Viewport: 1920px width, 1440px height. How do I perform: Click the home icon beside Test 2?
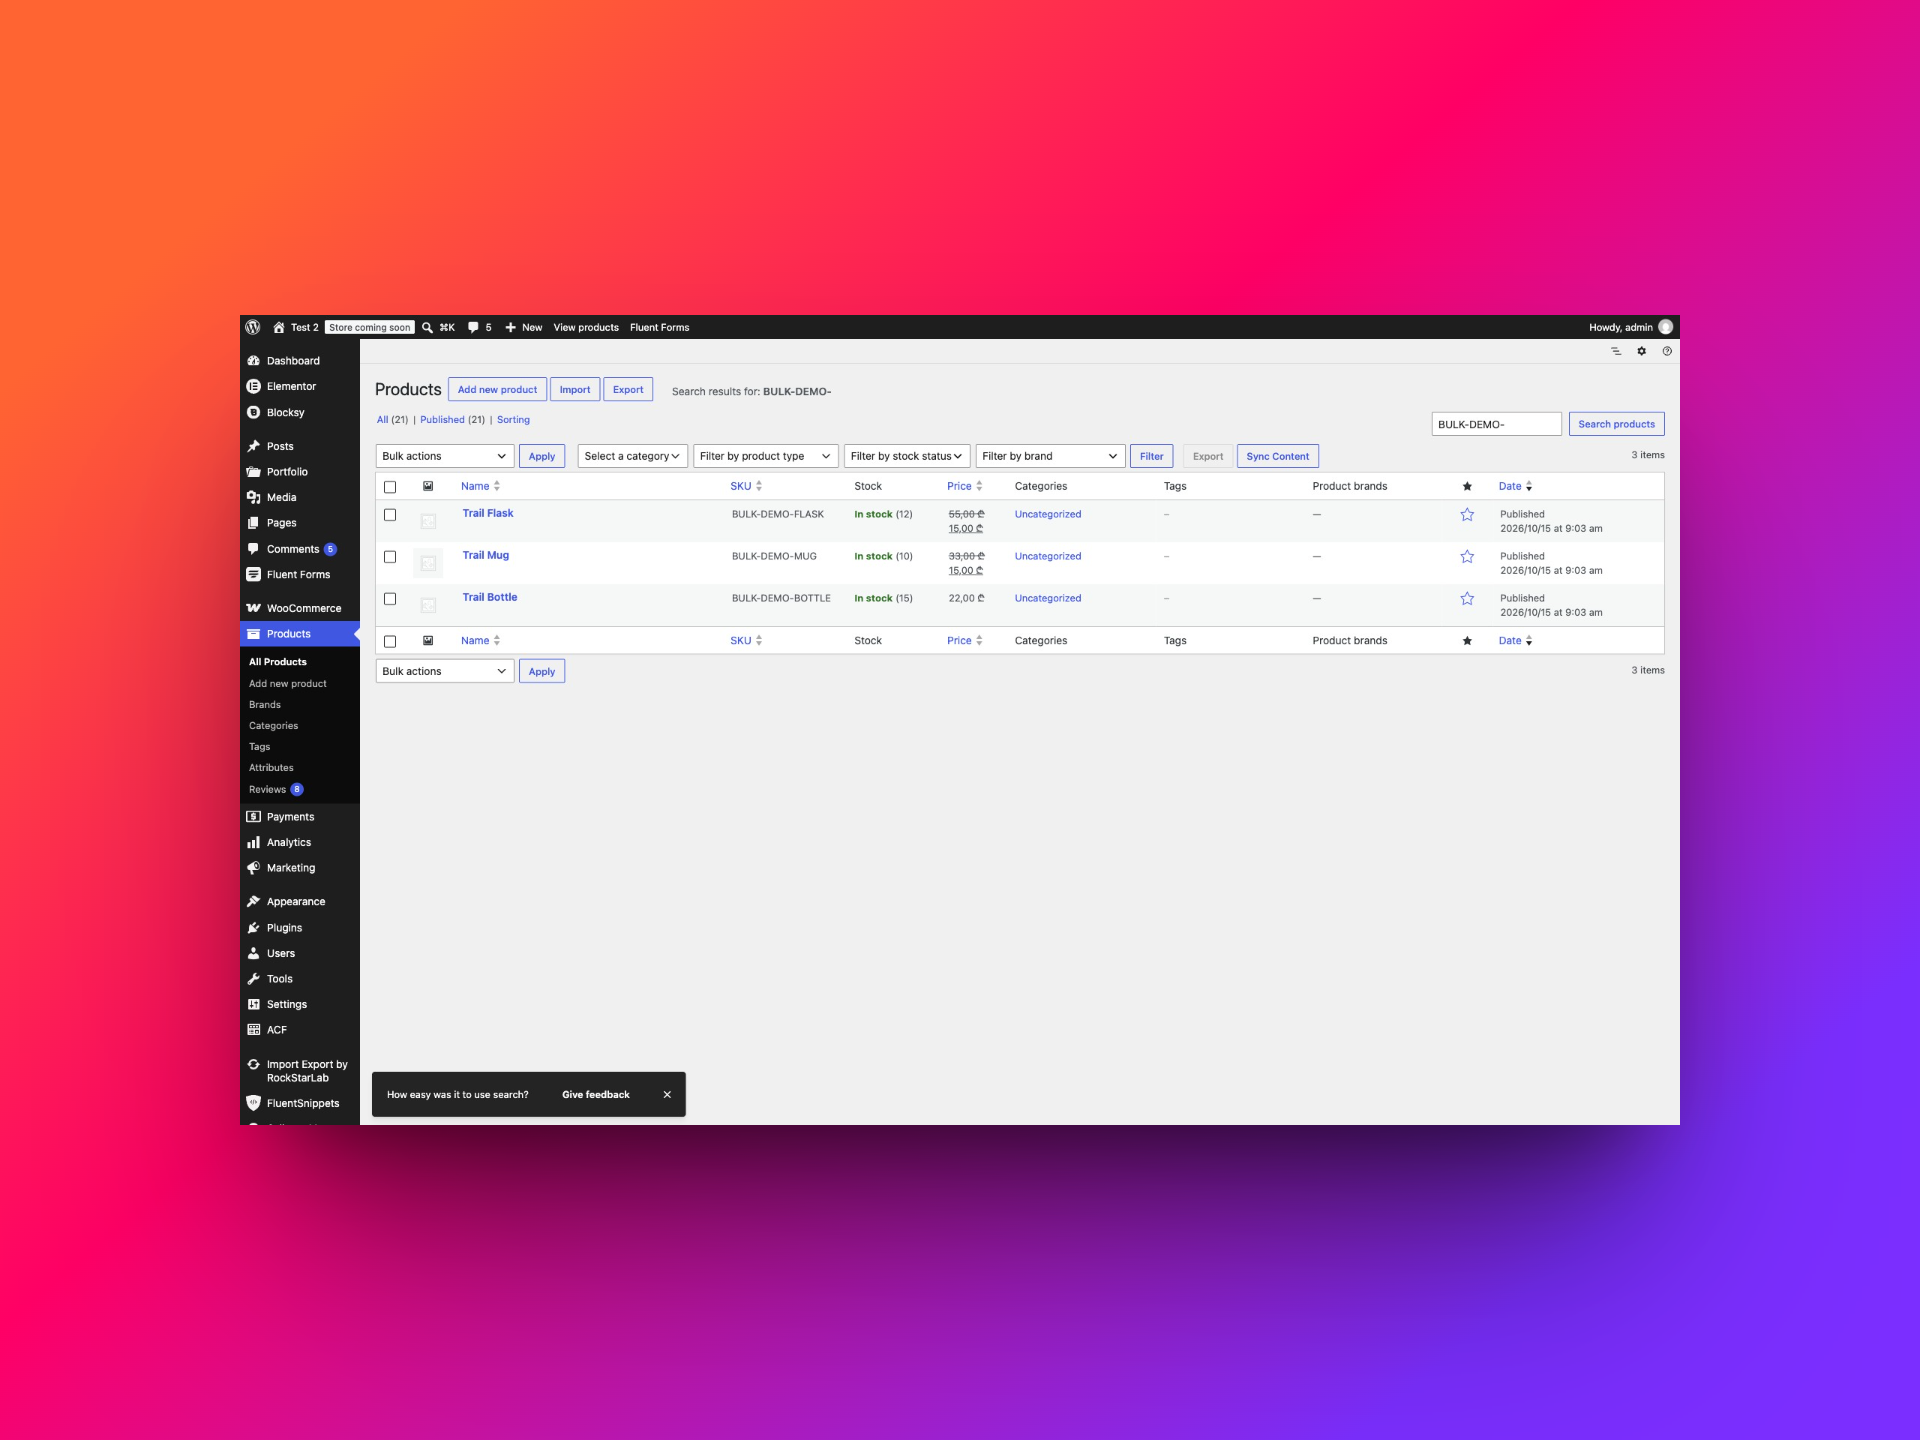[279, 327]
